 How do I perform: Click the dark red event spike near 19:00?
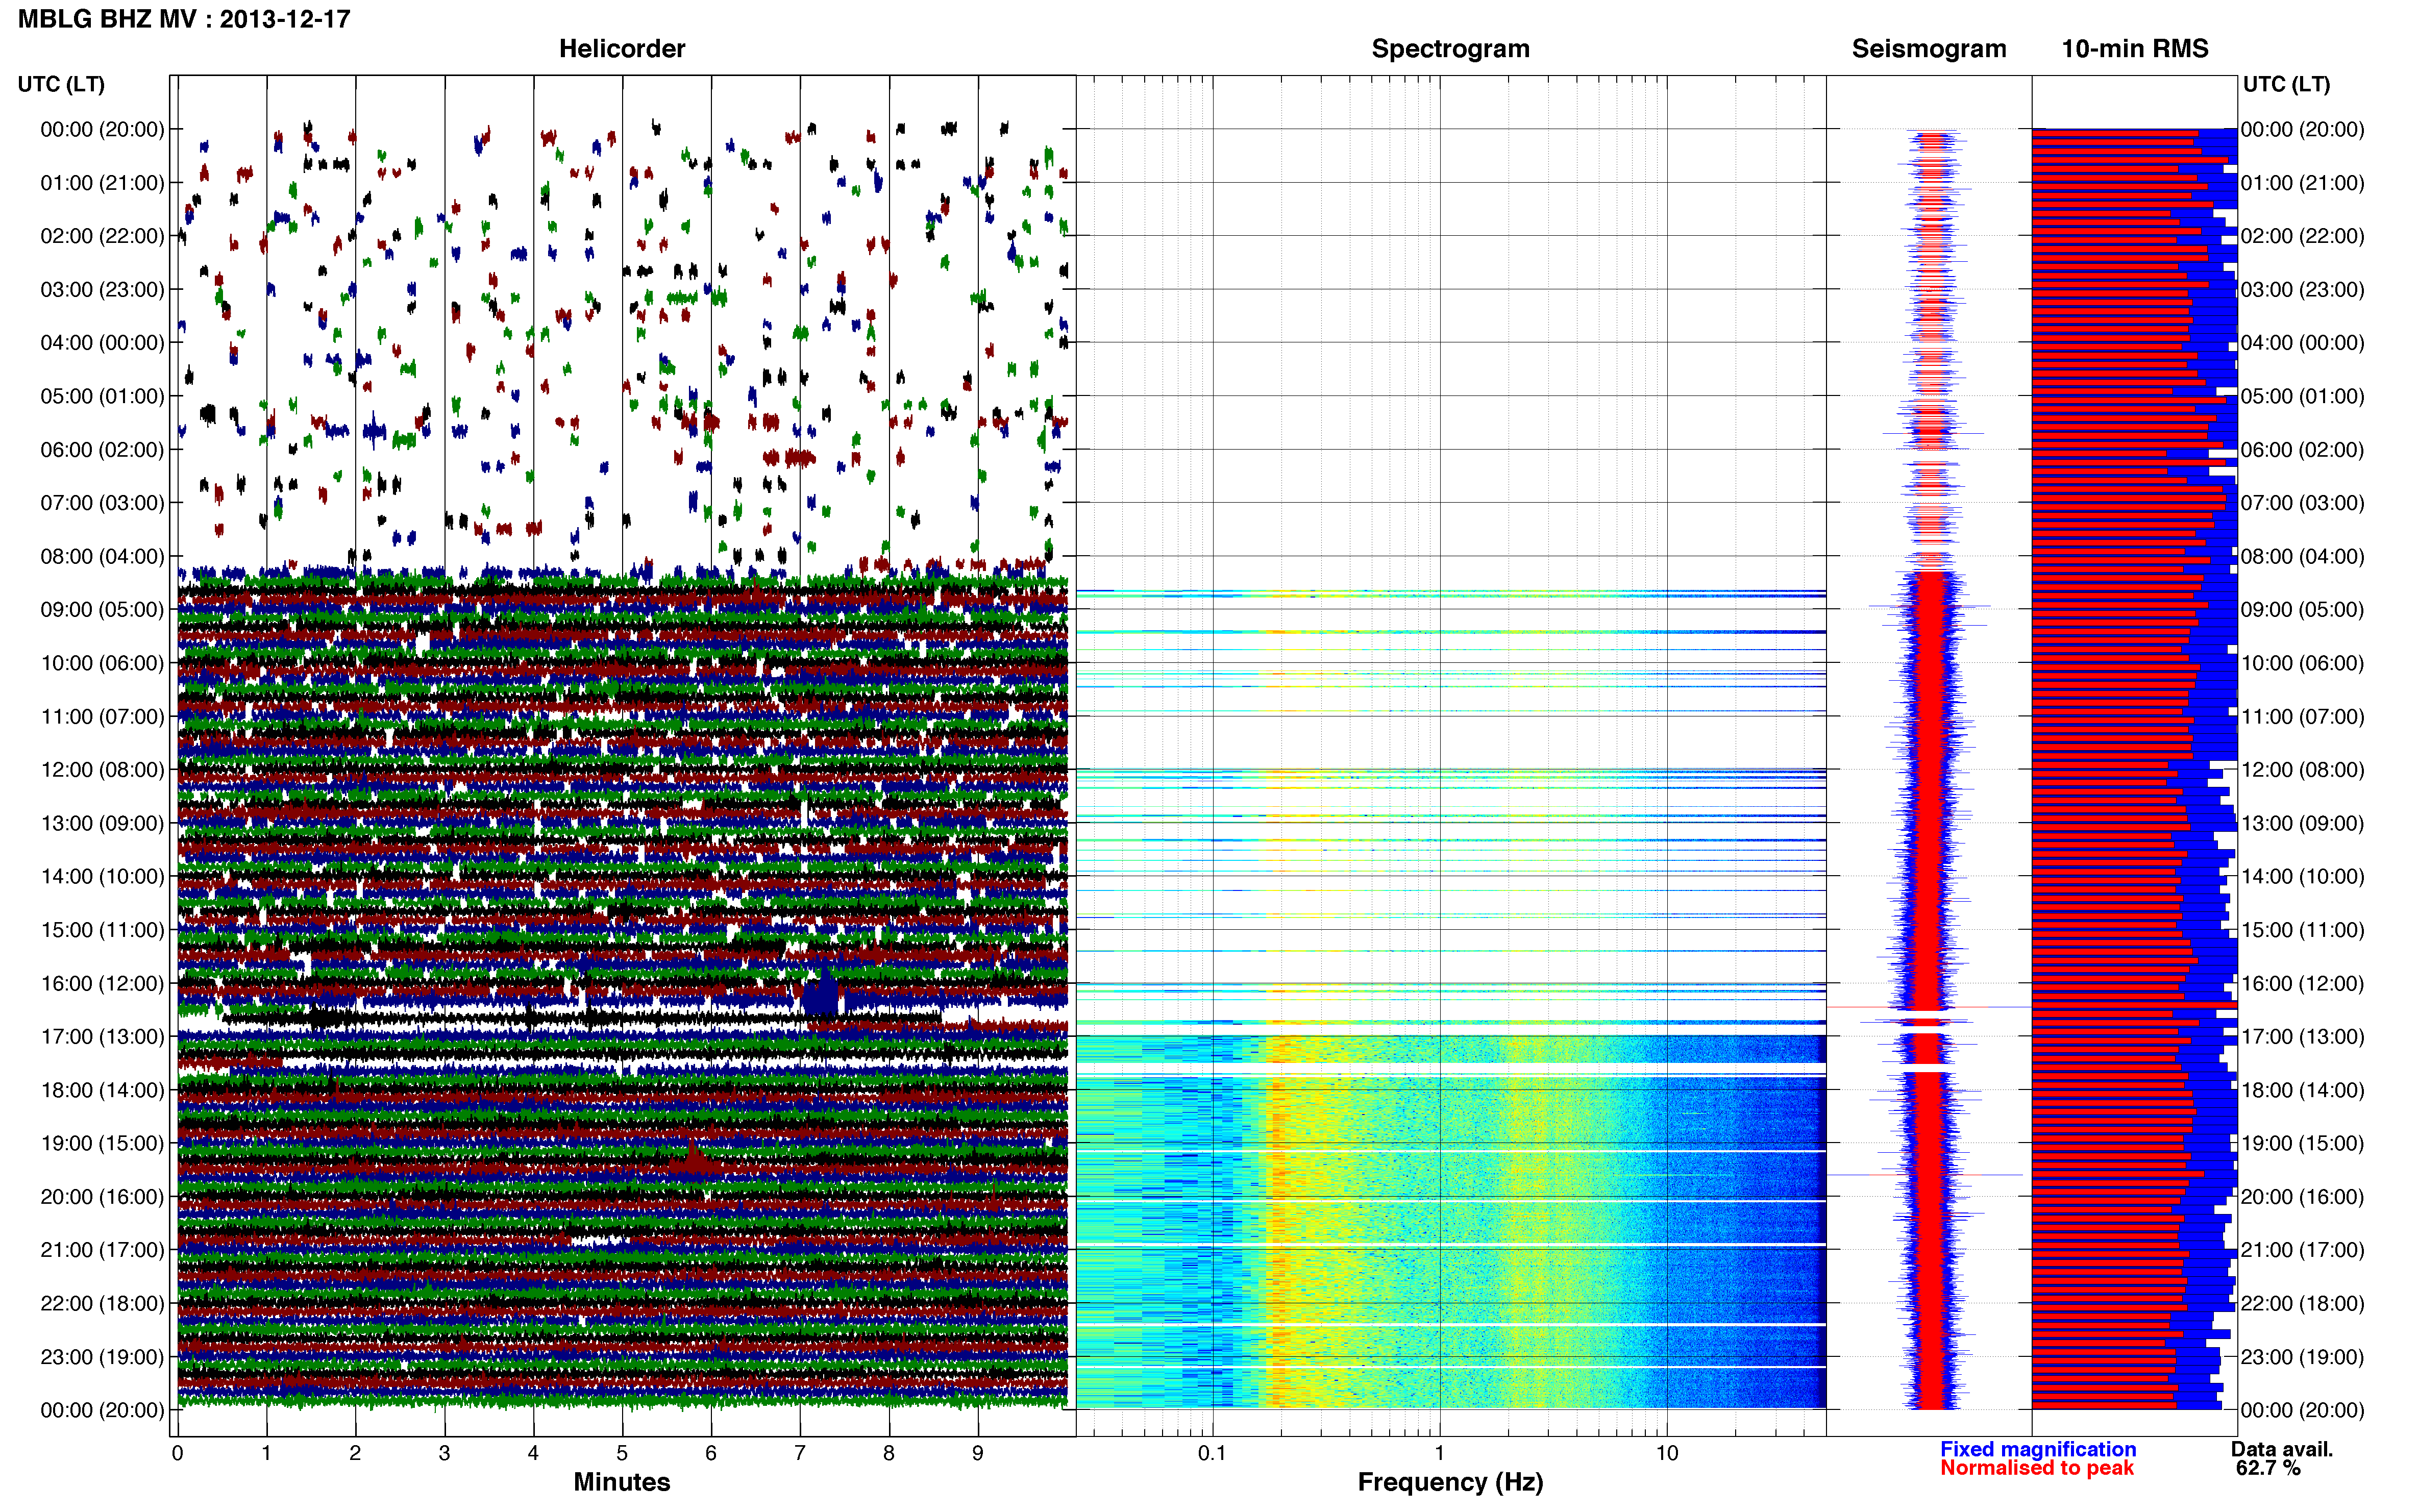[x=694, y=1157]
